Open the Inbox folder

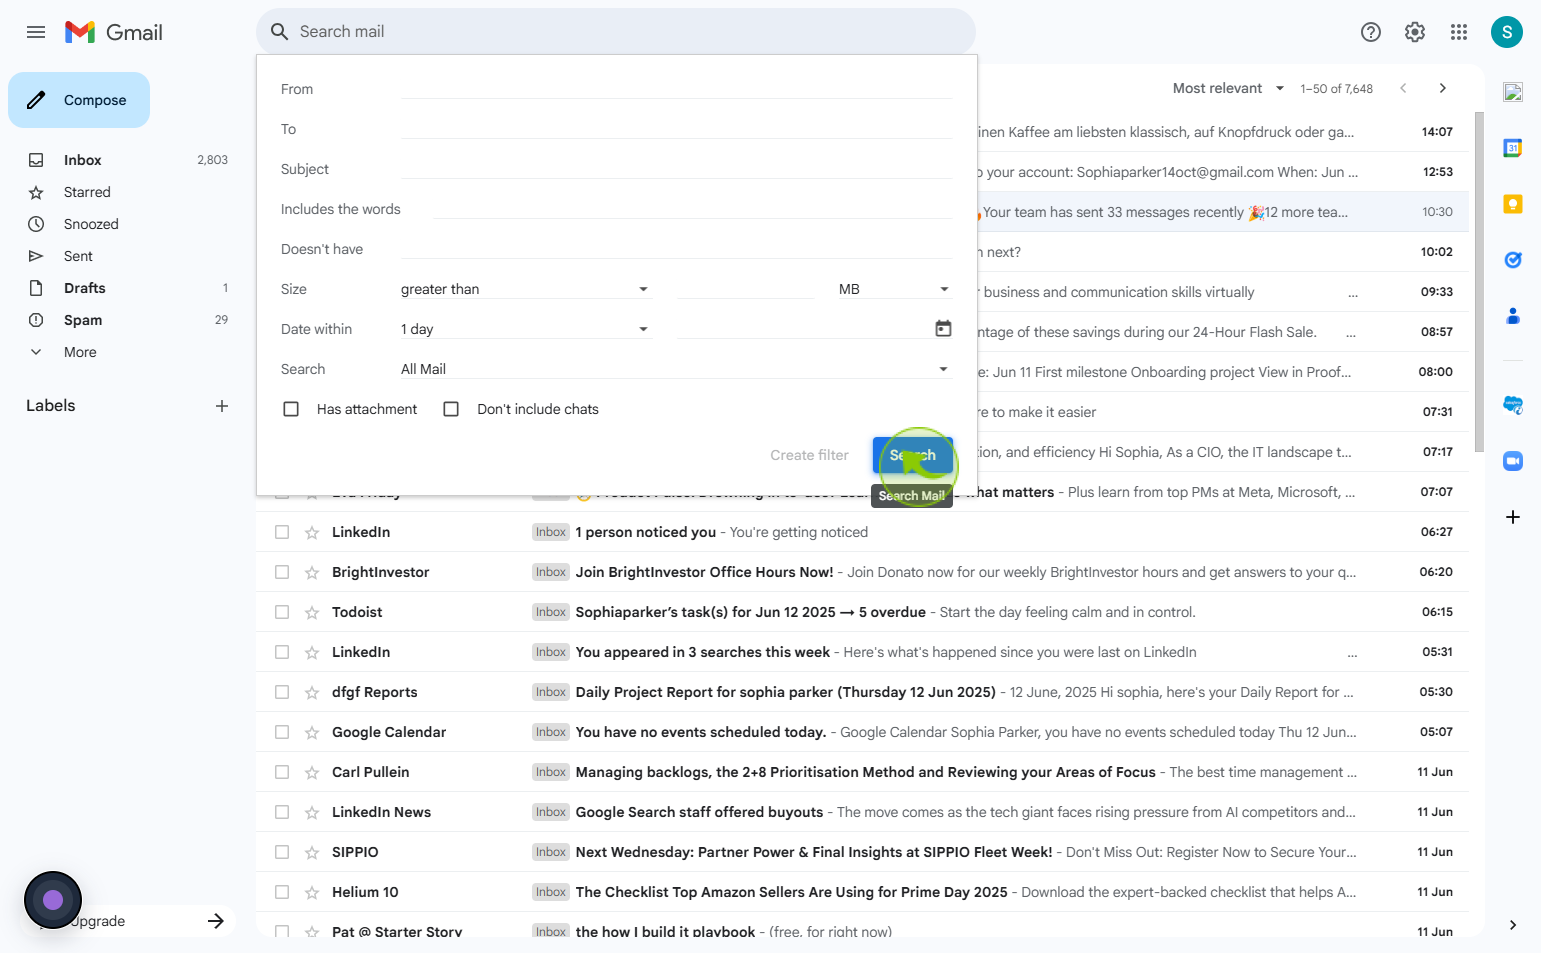[x=82, y=160]
